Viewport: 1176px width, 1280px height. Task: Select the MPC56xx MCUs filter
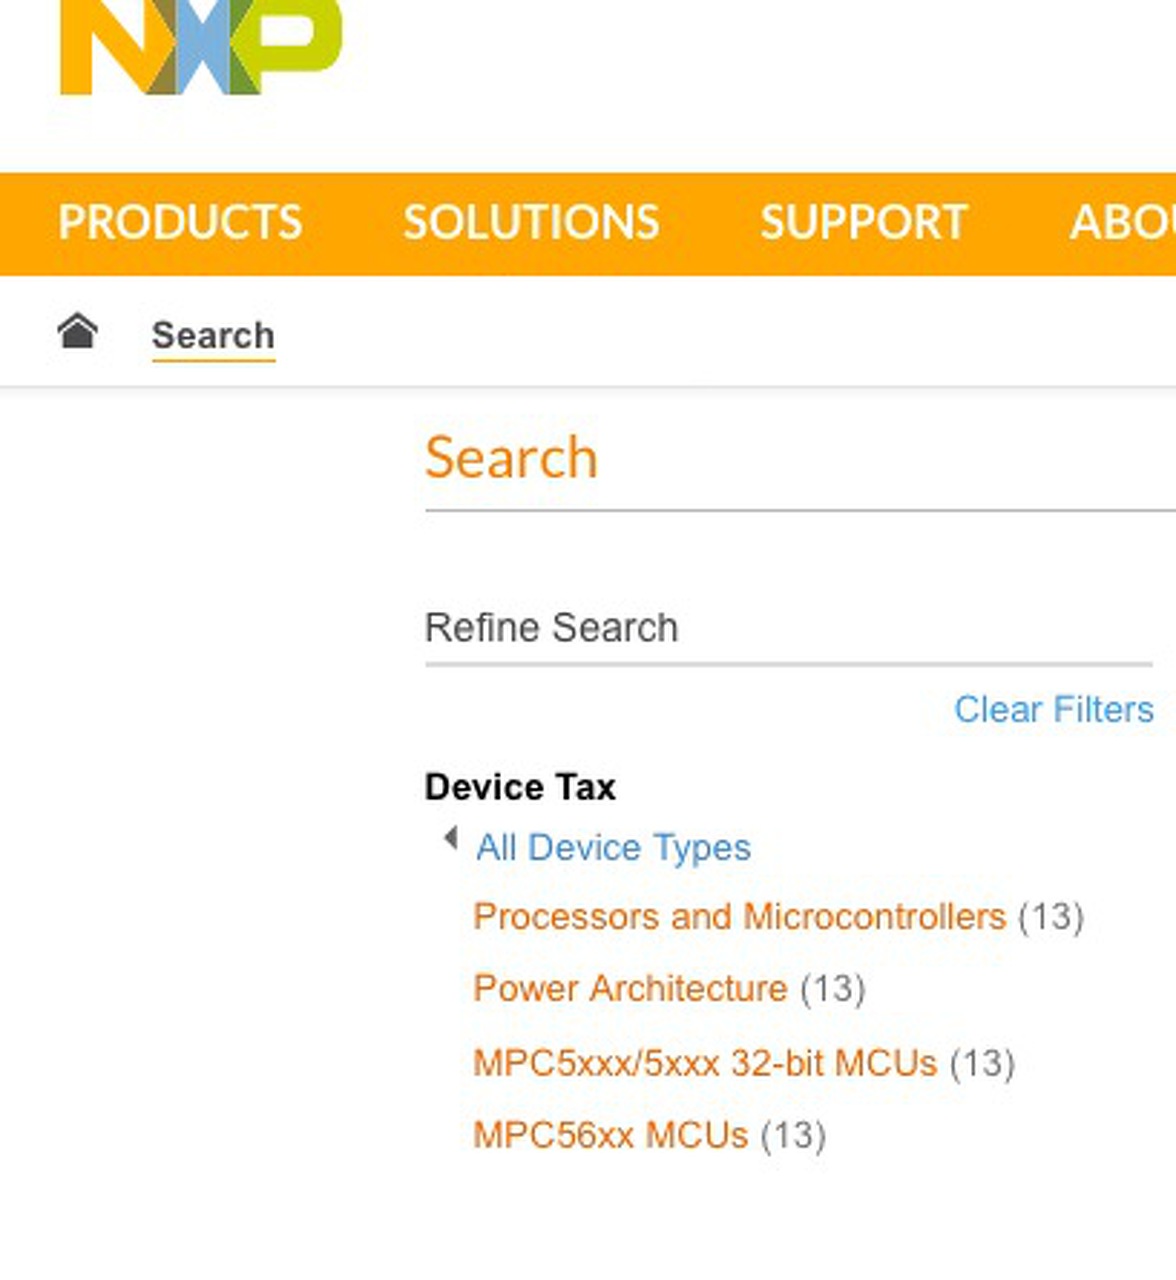(x=610, y=1136)
